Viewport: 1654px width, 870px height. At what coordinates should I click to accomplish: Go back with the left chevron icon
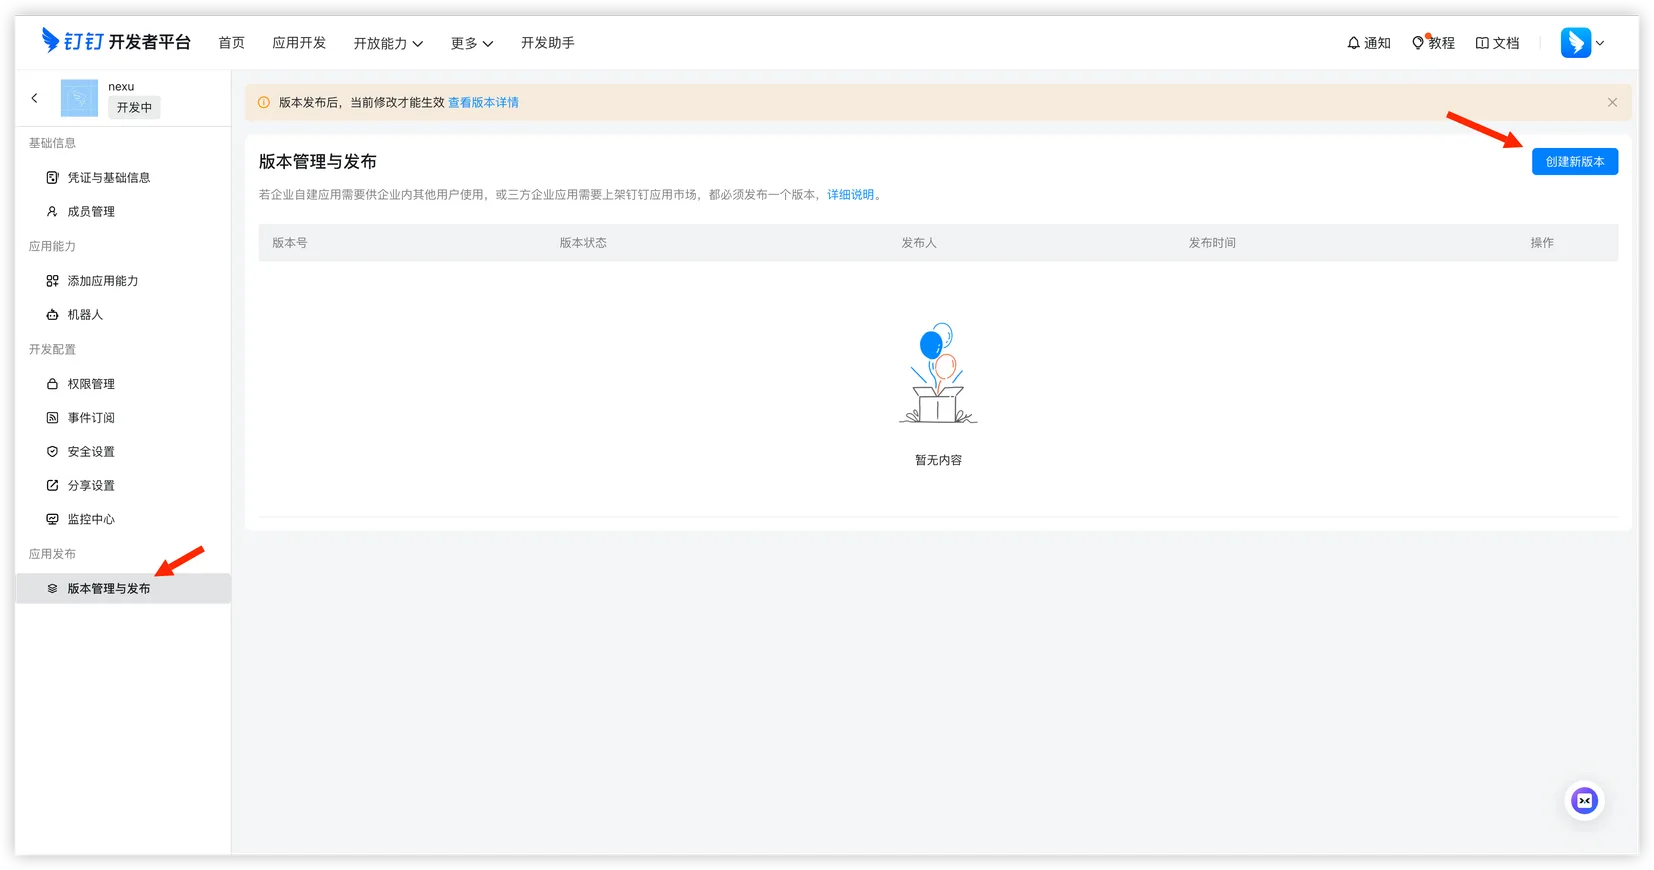(x=34, y=98)
